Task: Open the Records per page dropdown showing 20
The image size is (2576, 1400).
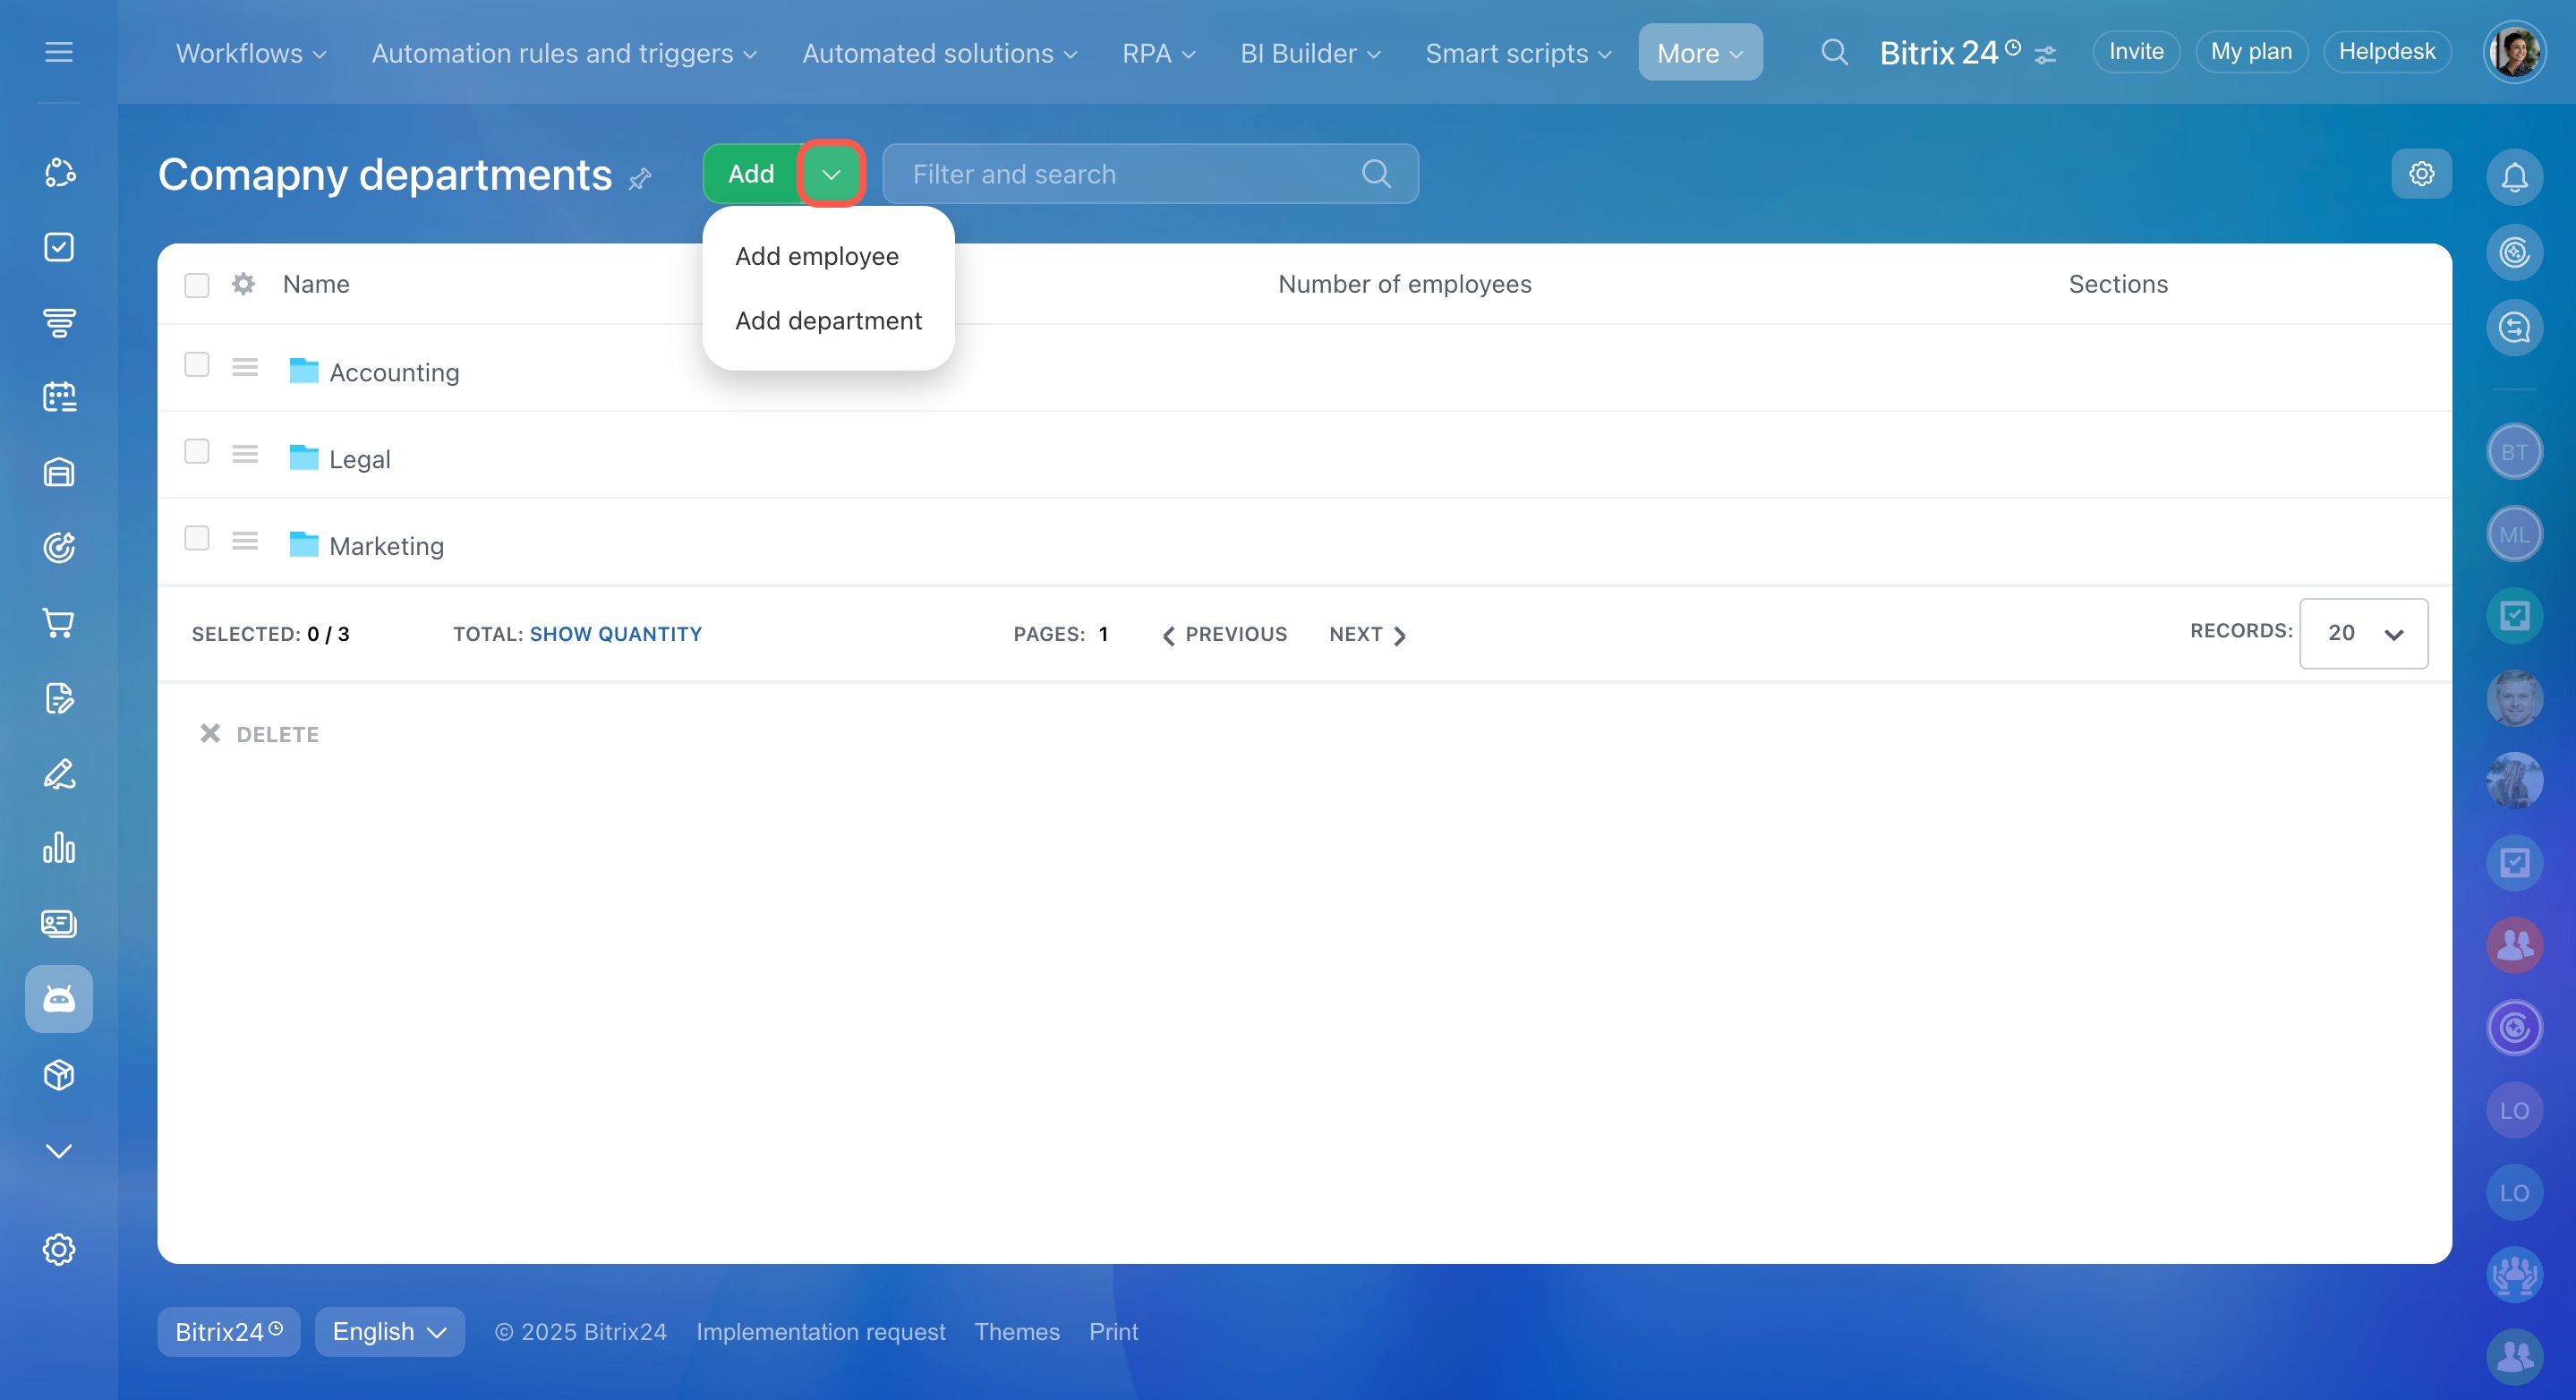Action: [x=2363, y=633]
